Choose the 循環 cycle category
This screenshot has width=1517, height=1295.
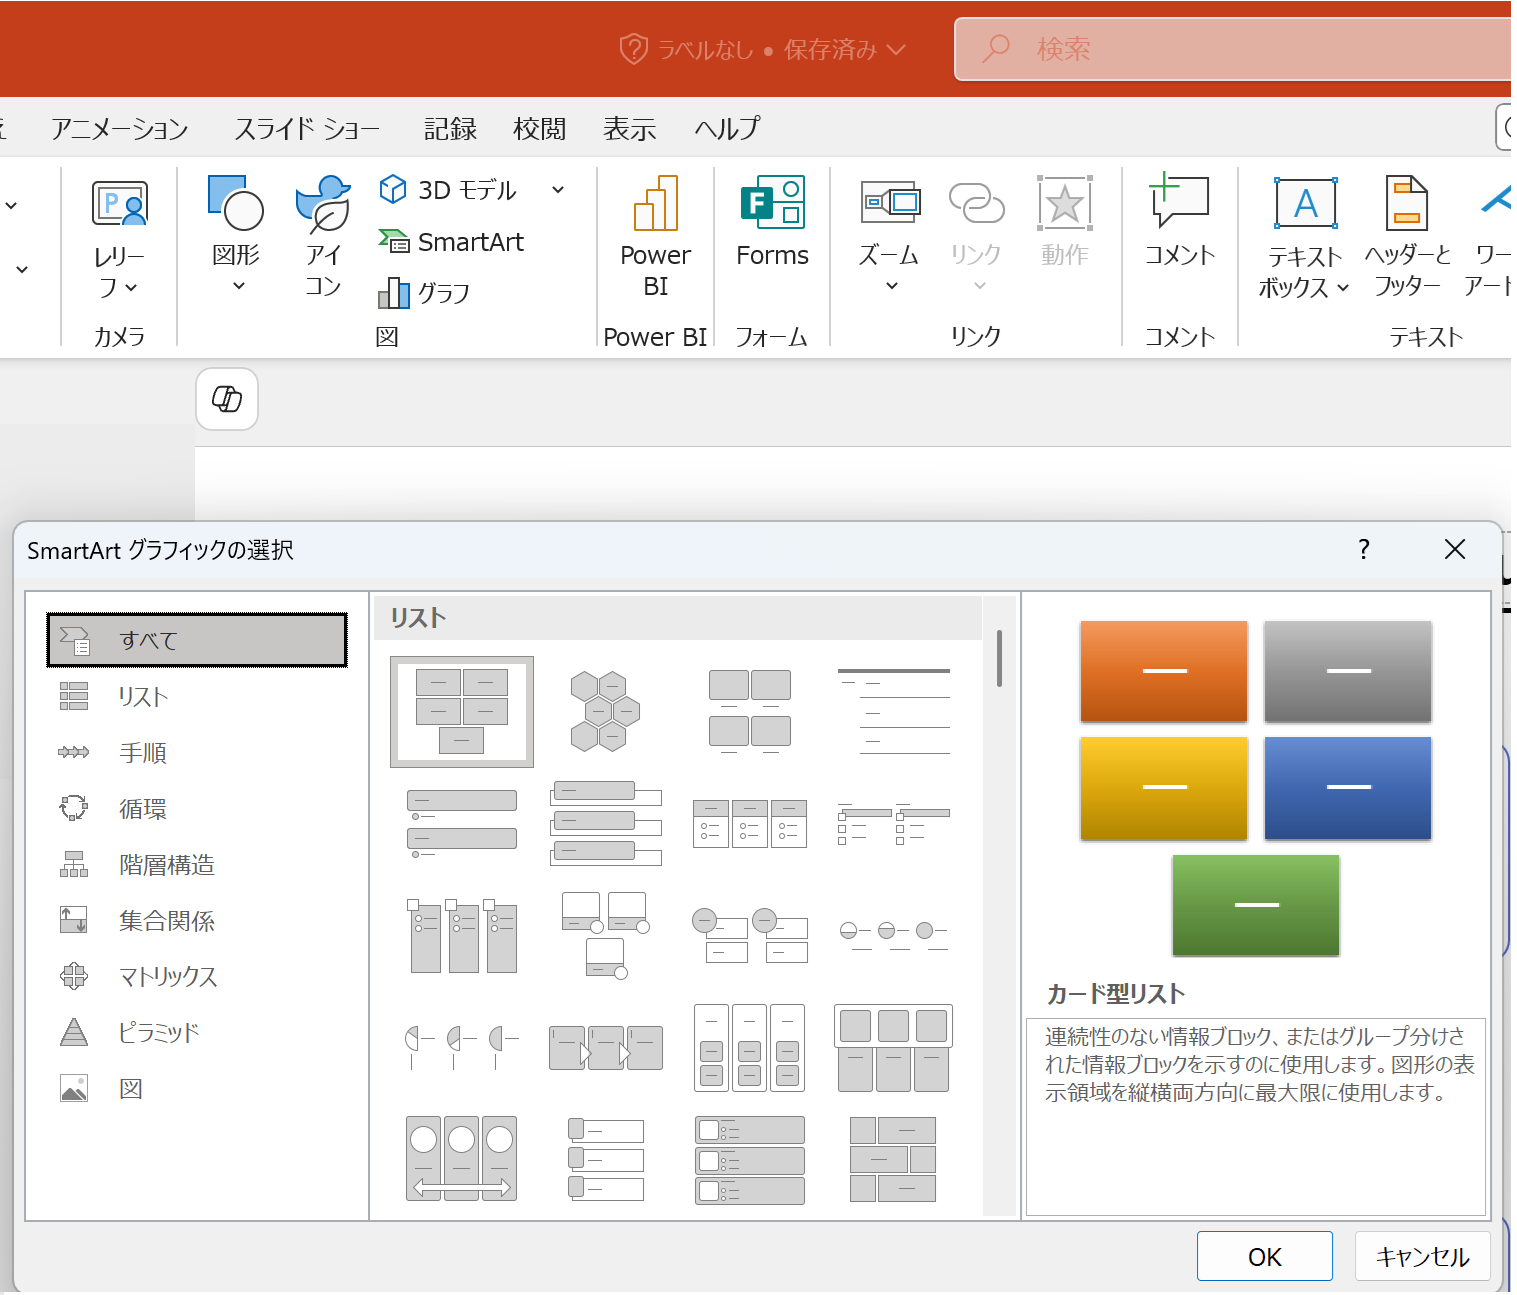click(197, 808)
